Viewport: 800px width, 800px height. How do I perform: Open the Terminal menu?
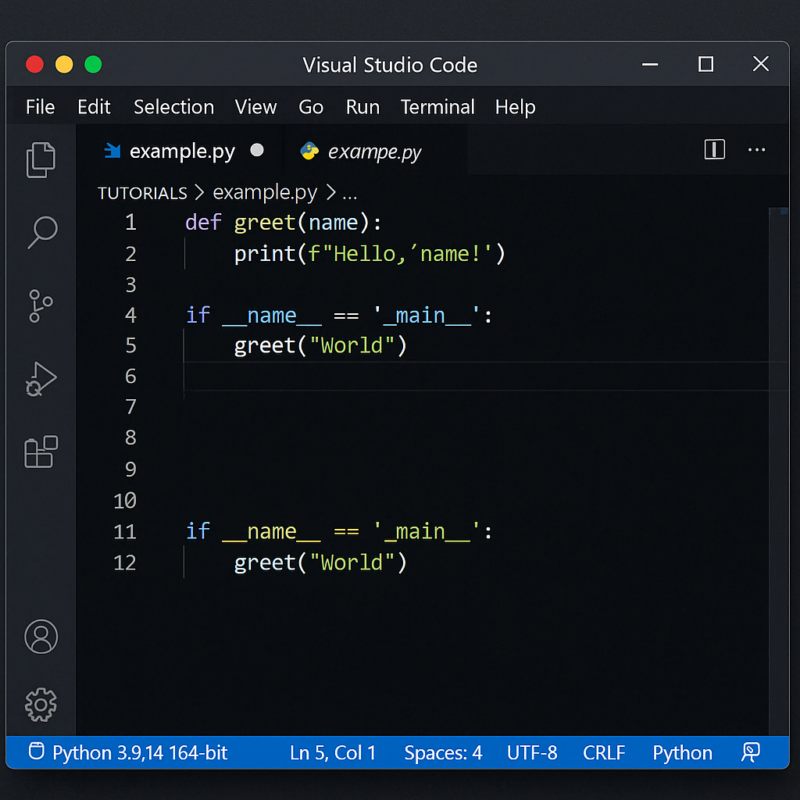coord(438,107)
